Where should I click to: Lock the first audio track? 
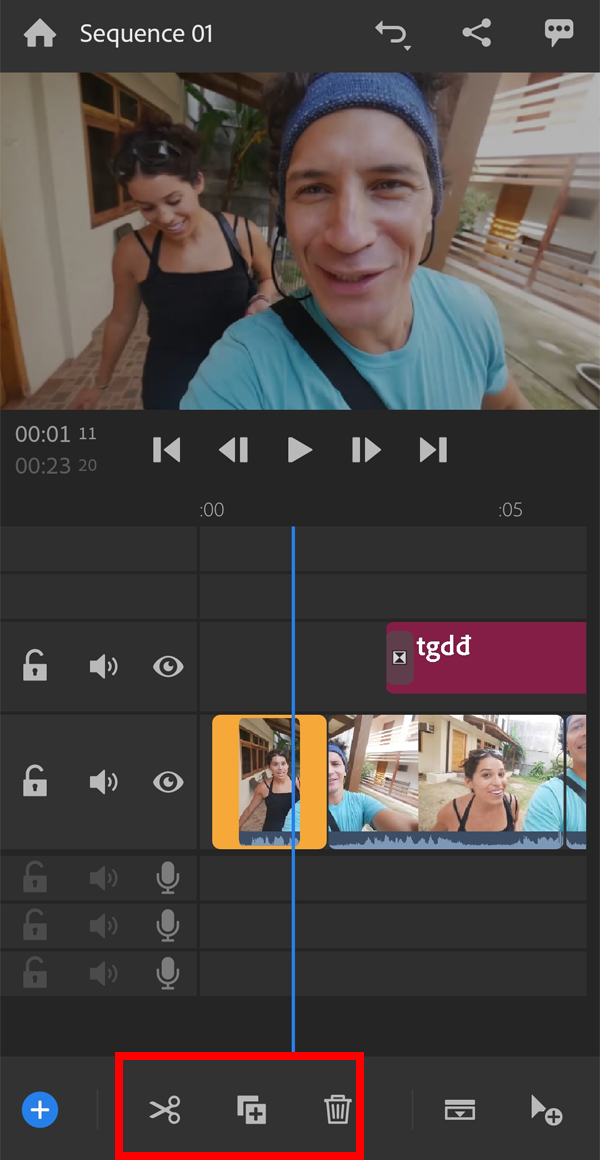pos(35,878)
